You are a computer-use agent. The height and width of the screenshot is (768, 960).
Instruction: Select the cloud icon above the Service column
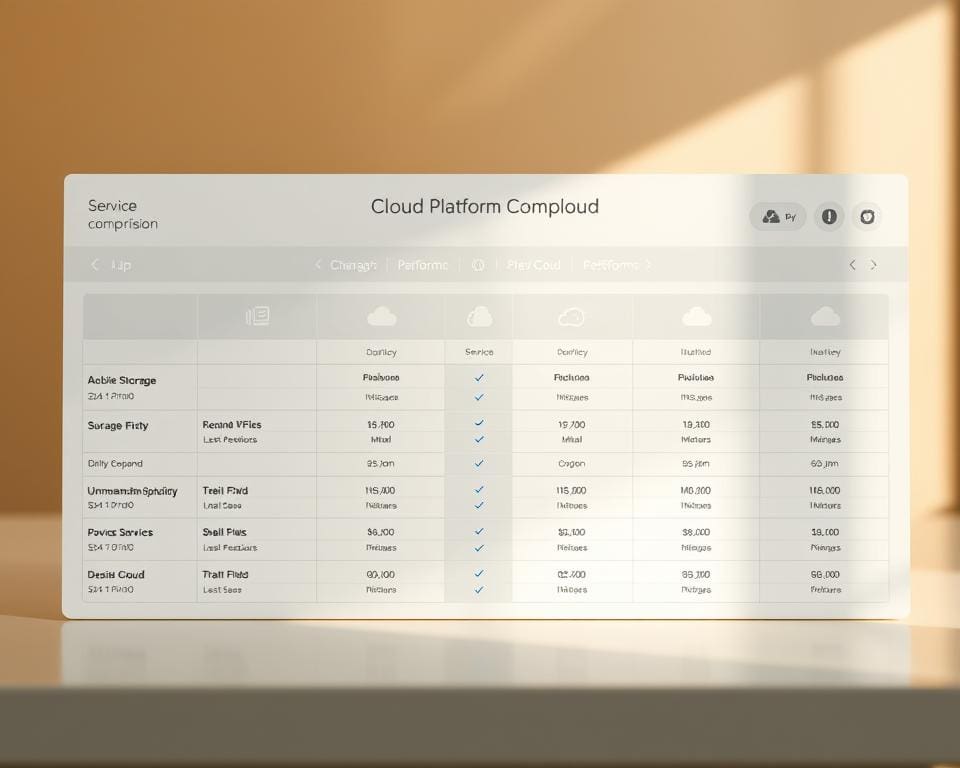[x=478, y=315]
